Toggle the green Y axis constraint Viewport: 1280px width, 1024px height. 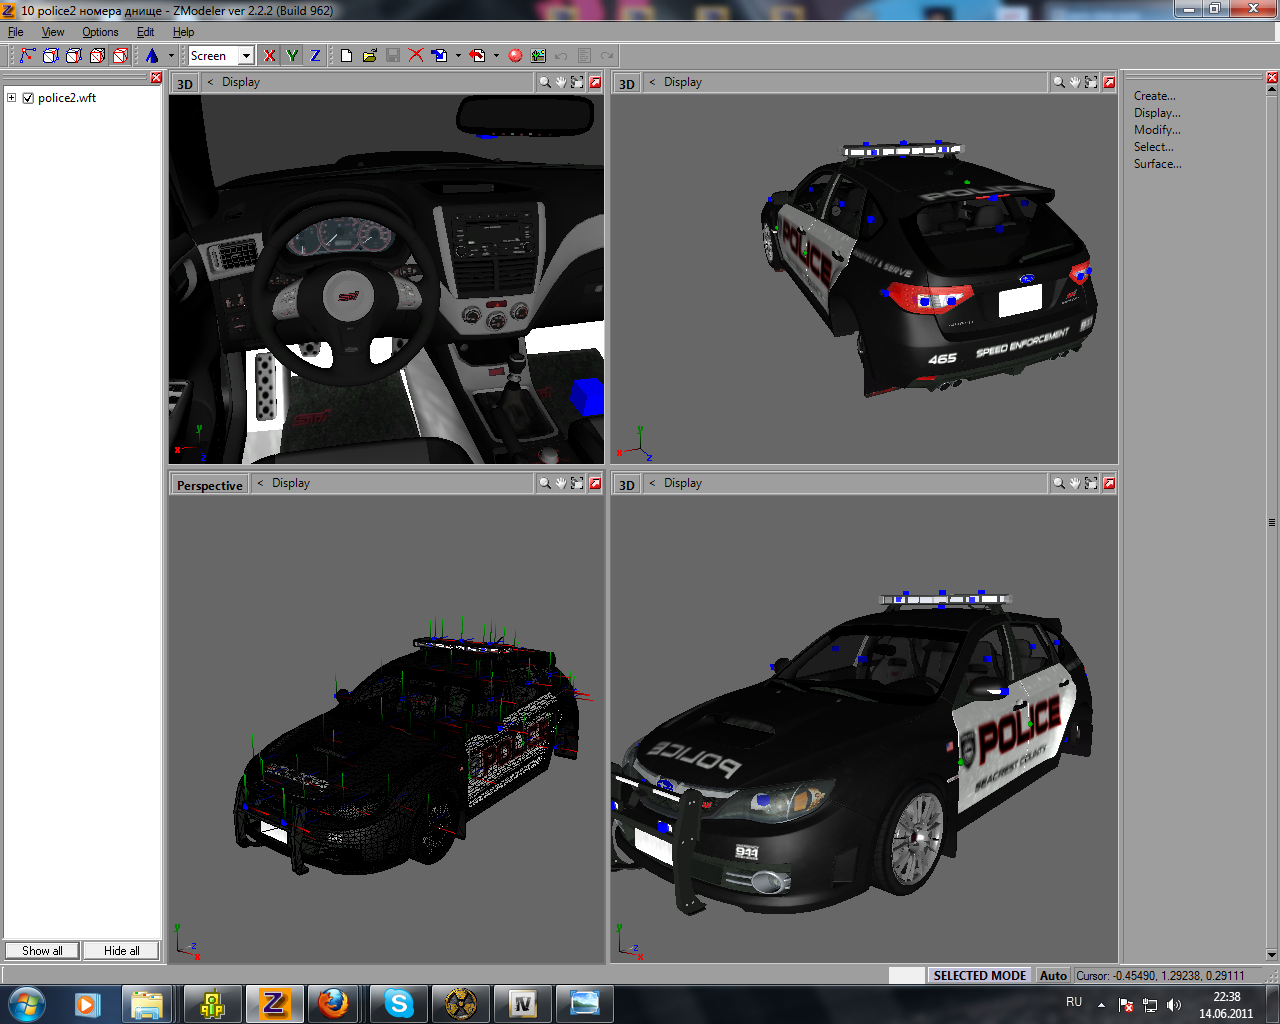tap(292, 56)
